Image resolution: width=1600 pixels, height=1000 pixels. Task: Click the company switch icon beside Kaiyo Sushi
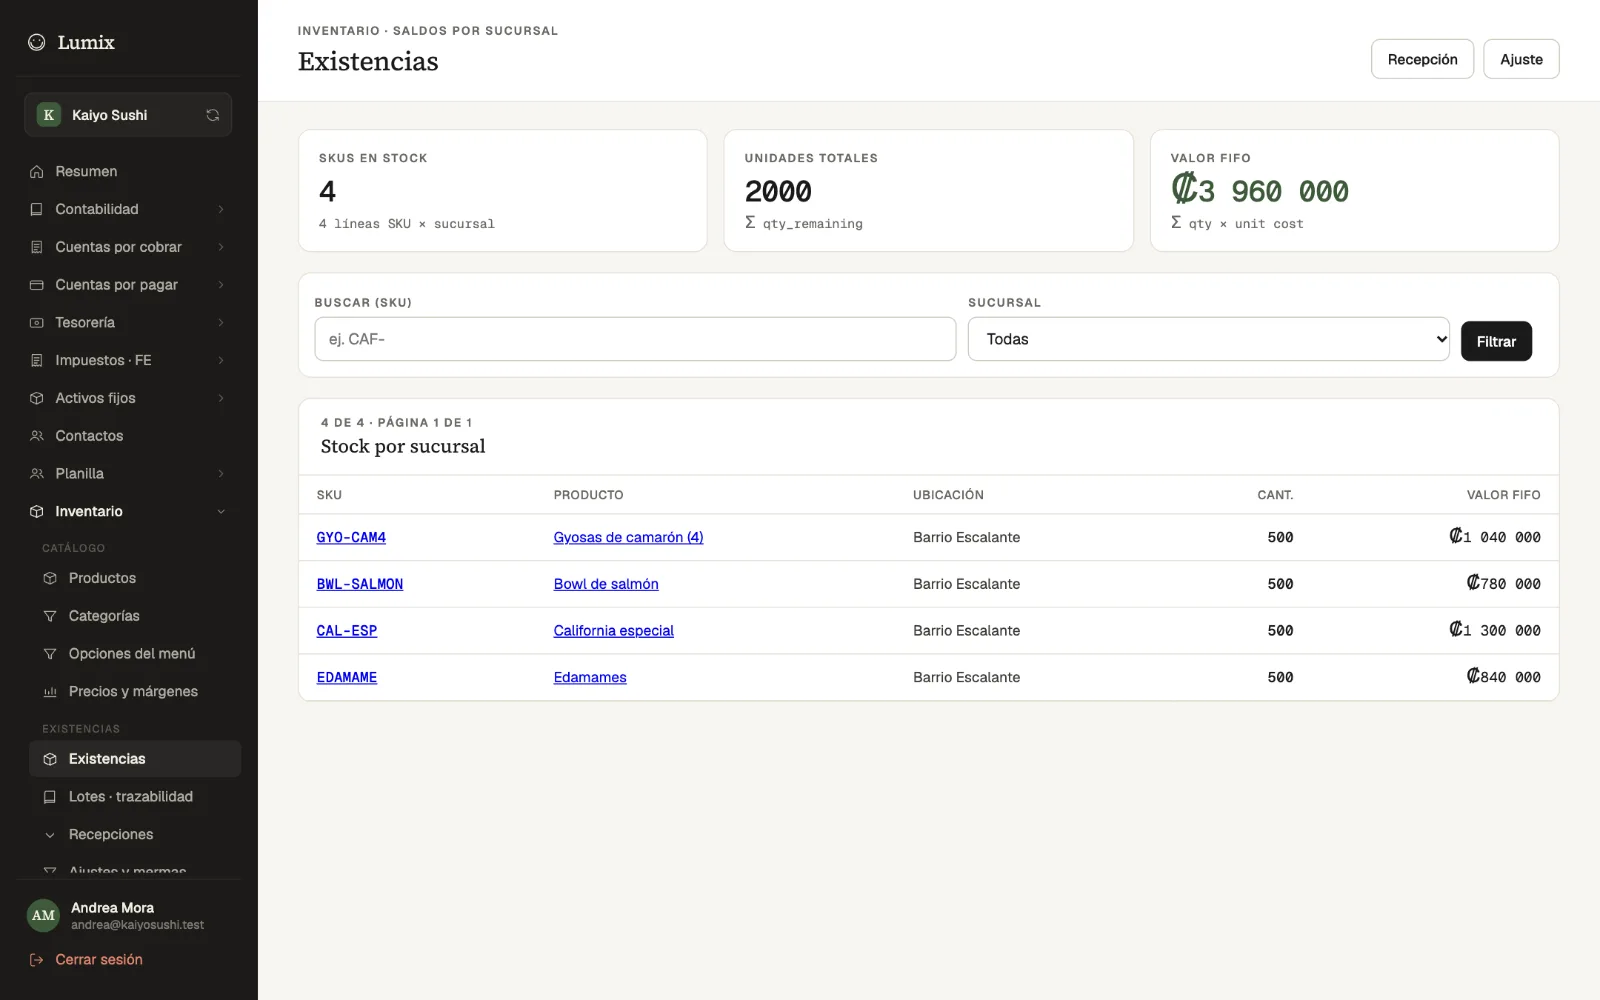(x=213, y=115)
